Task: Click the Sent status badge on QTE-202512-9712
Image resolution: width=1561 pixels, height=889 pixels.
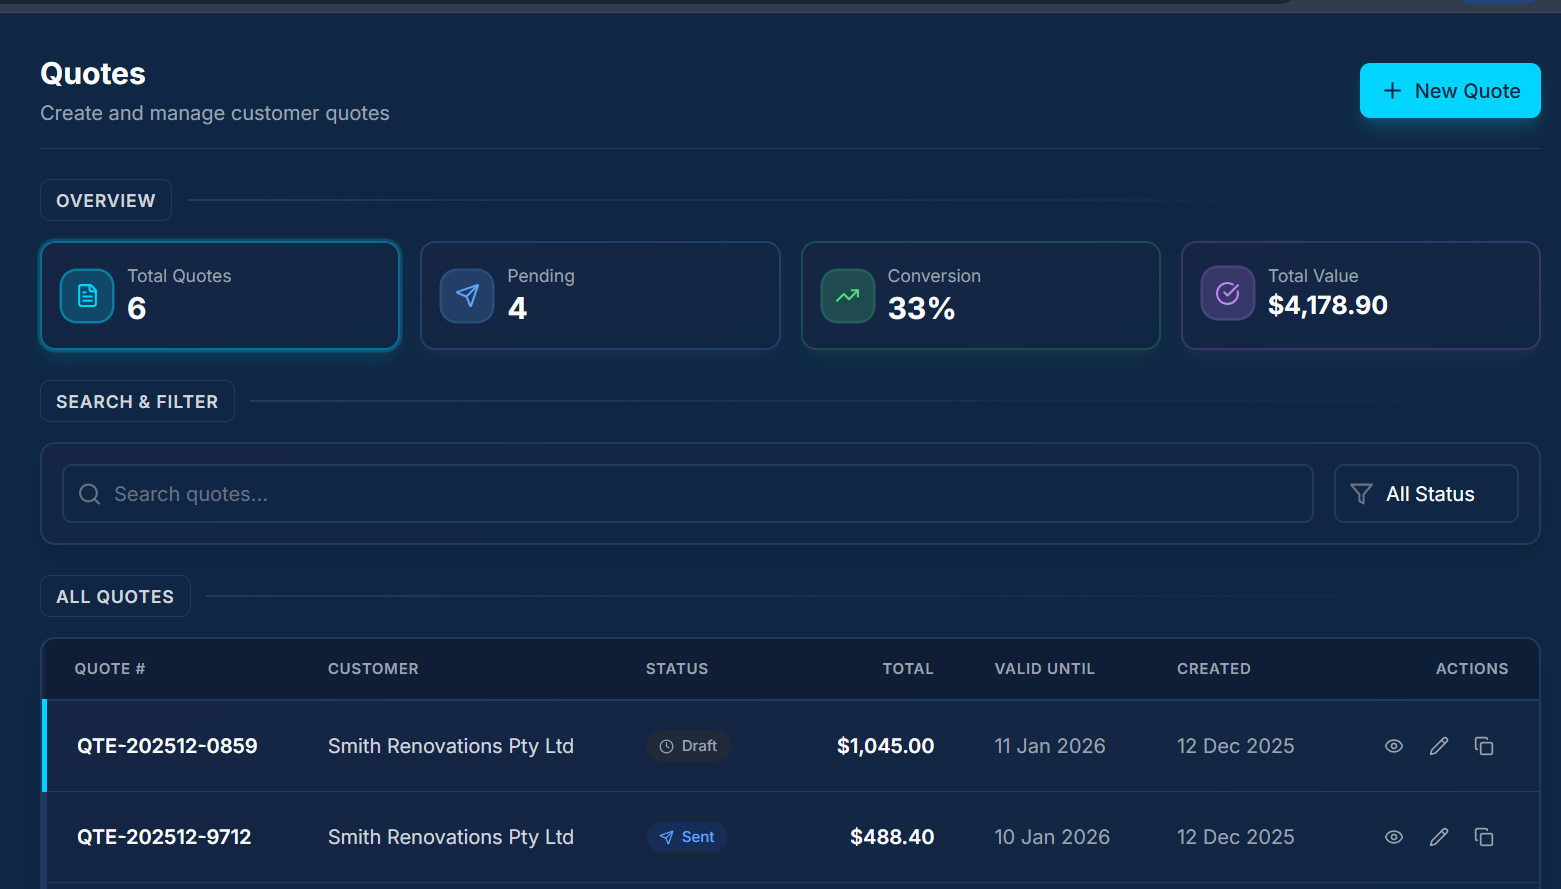Action: tap(687, 837)
